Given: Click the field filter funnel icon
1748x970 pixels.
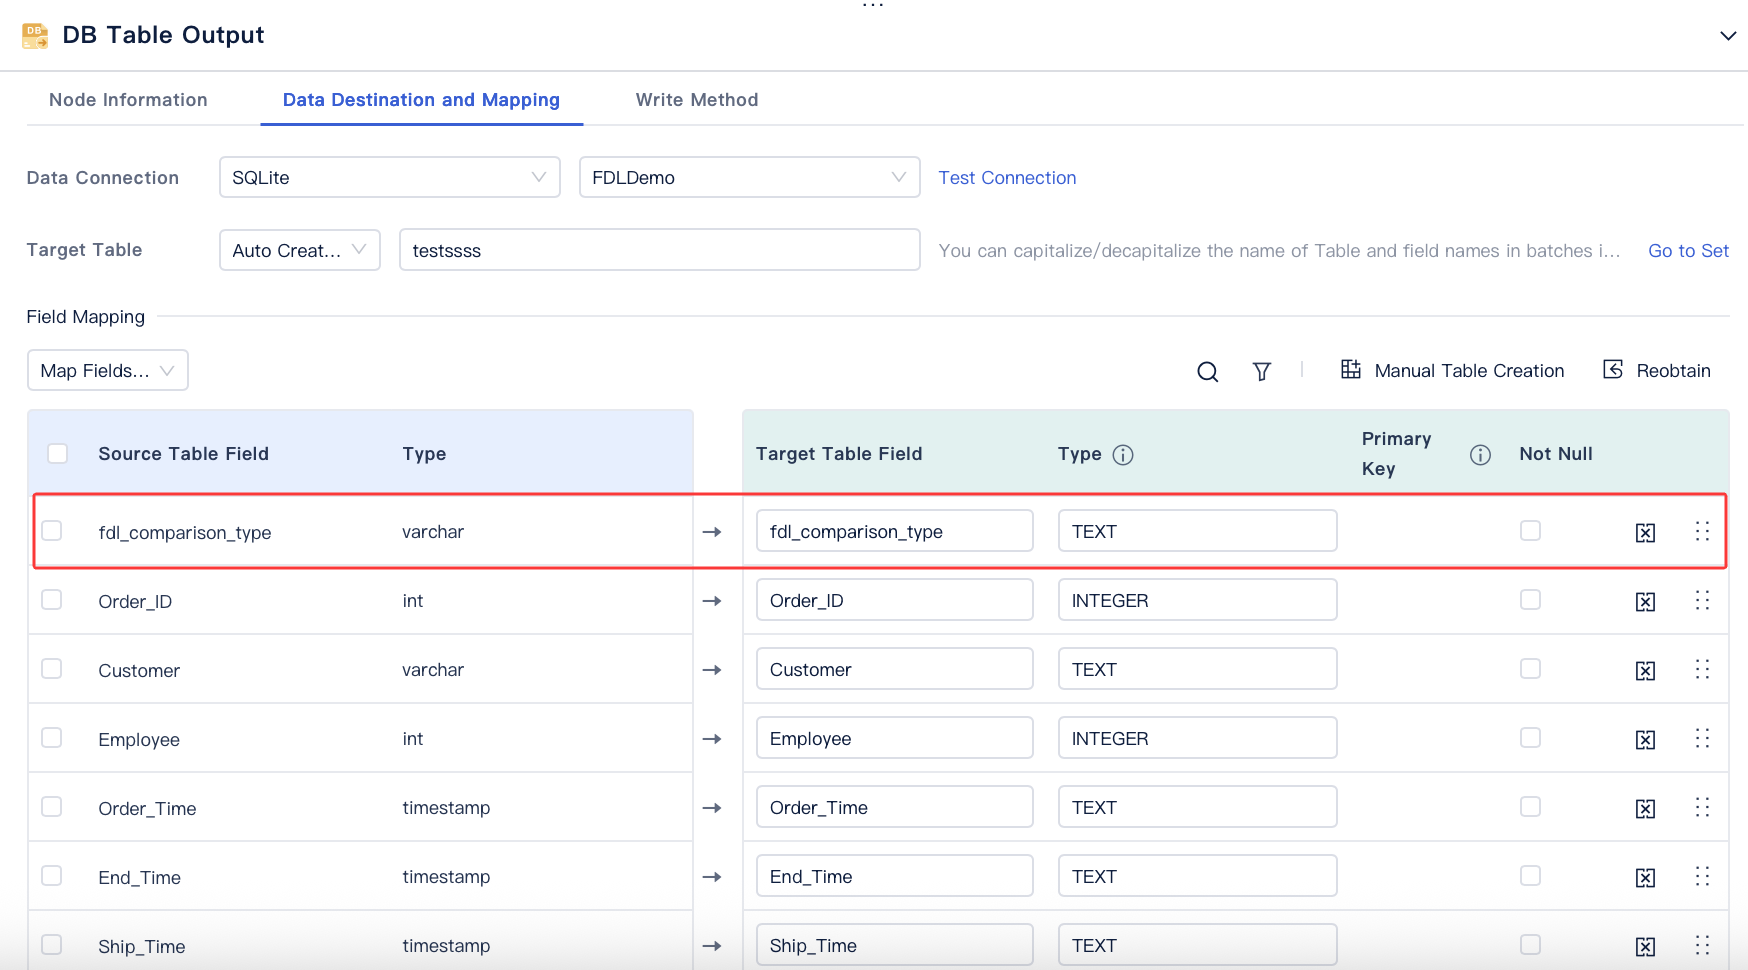Looking at the screenshot, I should (x=1262, y=371).
